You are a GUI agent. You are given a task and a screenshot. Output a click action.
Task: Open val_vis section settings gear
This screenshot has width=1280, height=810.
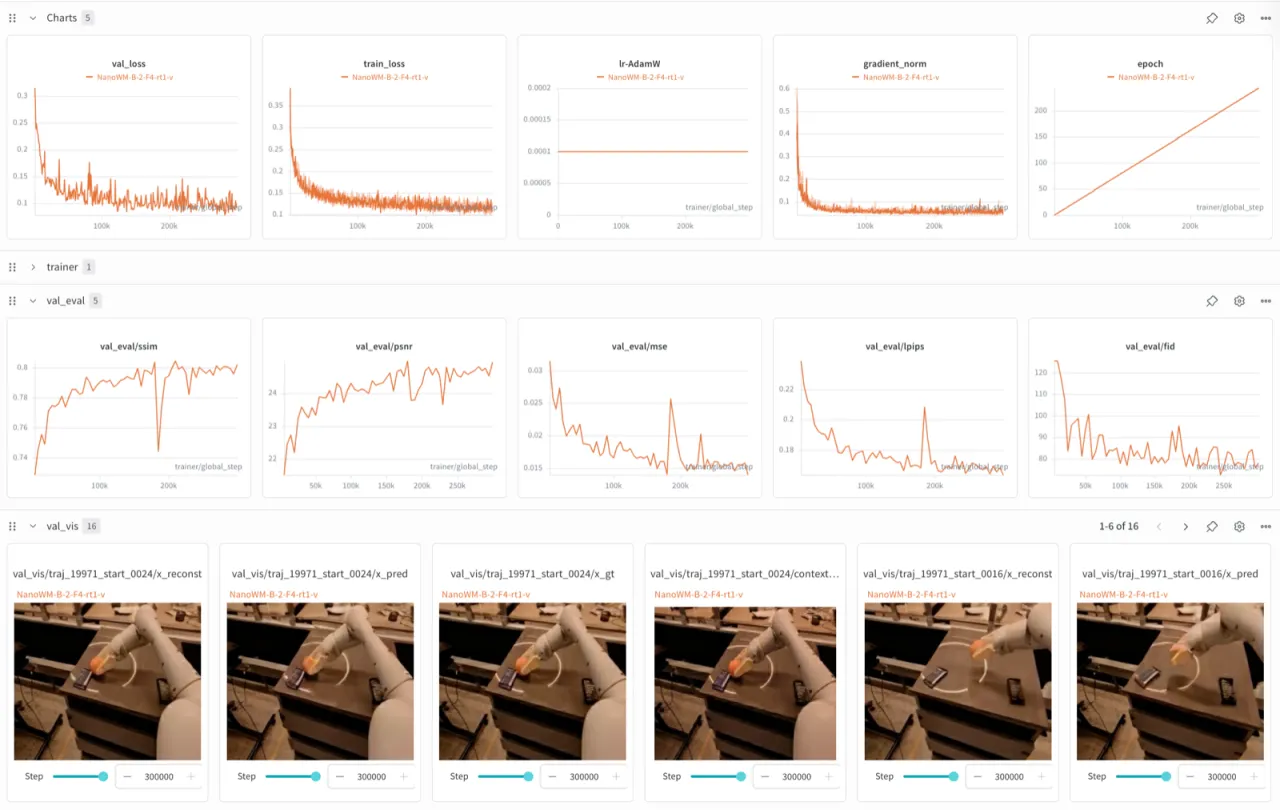[1239, 526]
